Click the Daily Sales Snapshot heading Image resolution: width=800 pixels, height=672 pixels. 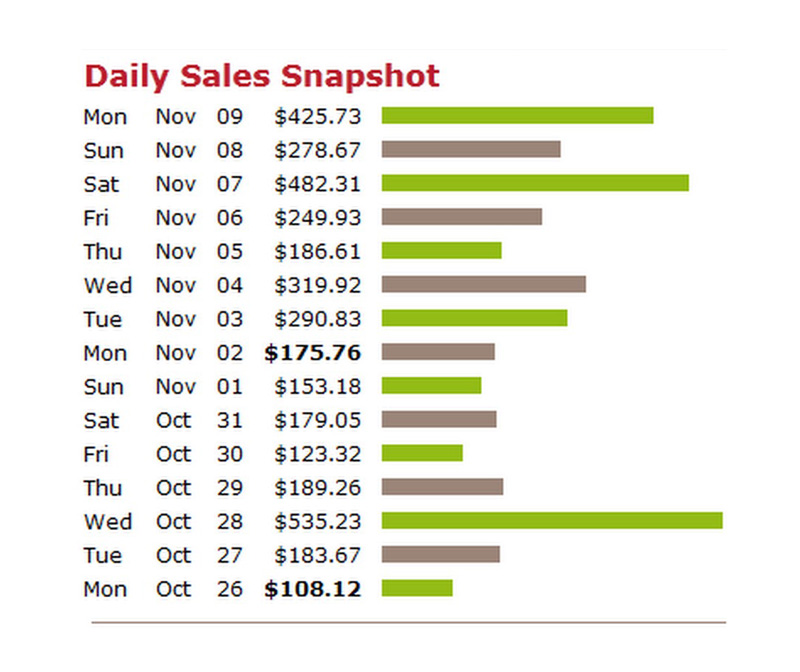tap(262, 76)
